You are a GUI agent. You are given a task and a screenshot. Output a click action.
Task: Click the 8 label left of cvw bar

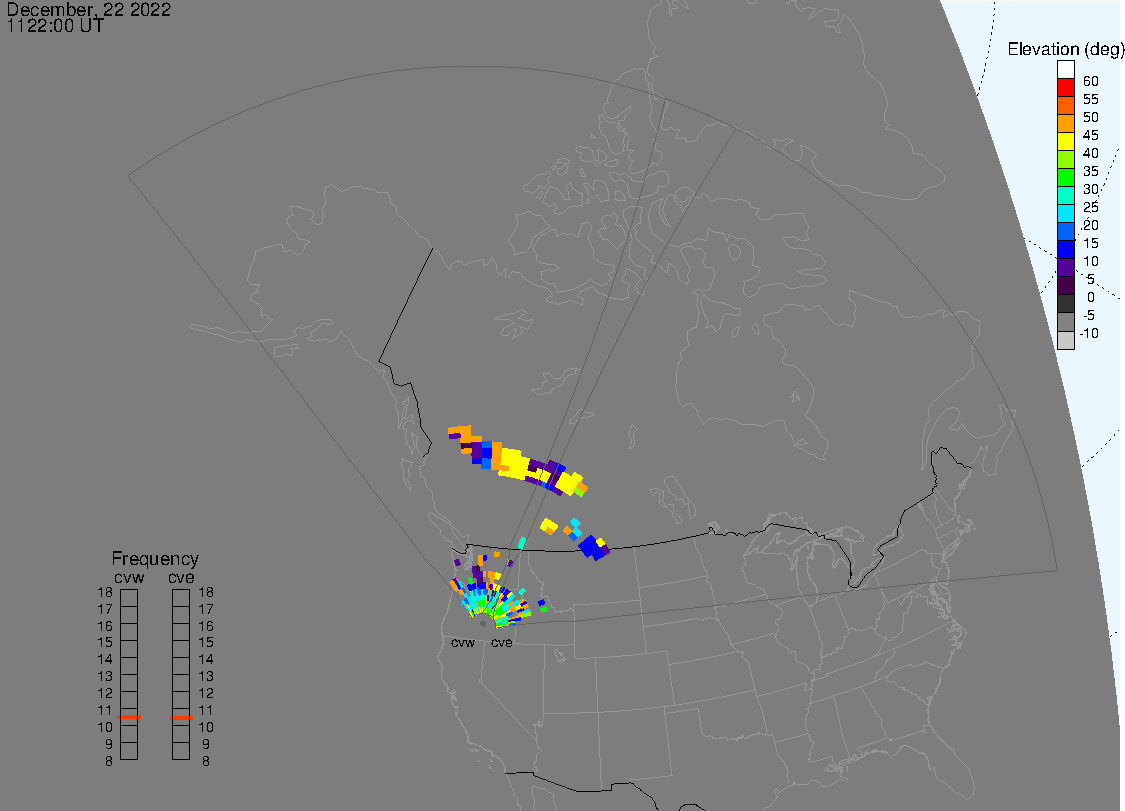tap(108, 761)
